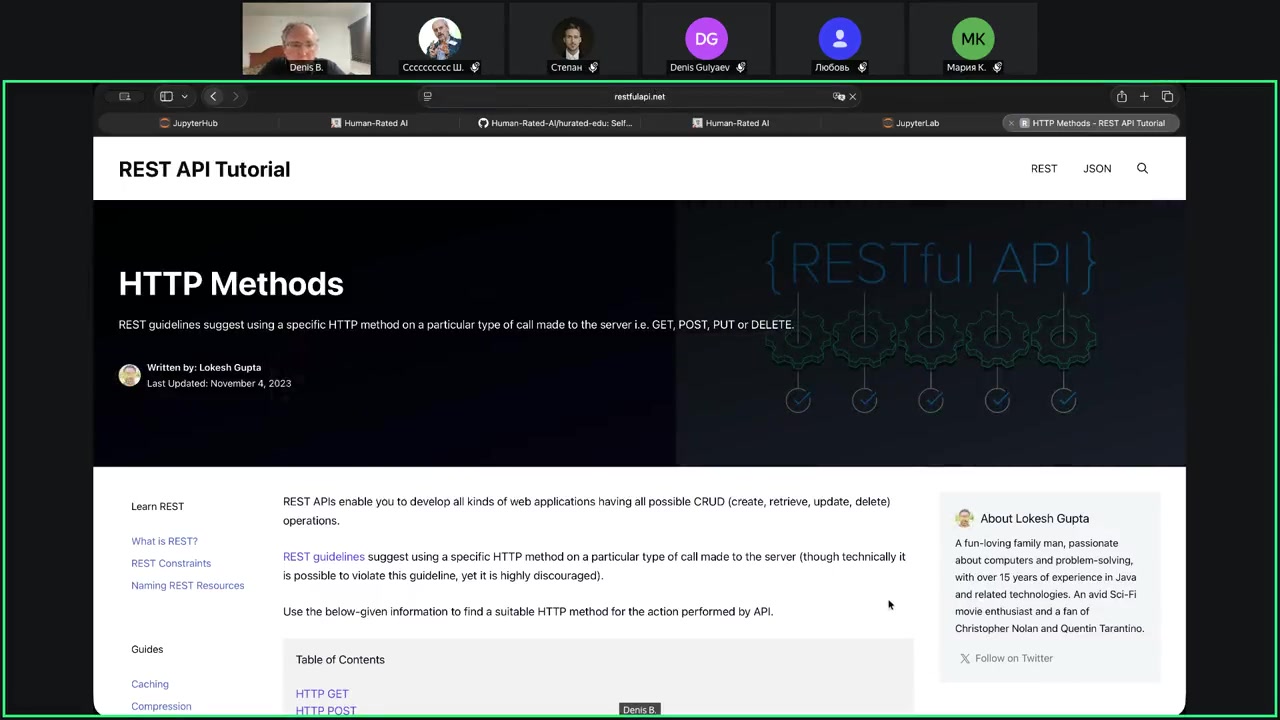Go back using the browser back arrow
1280x720 pixels.
[213, 97]
